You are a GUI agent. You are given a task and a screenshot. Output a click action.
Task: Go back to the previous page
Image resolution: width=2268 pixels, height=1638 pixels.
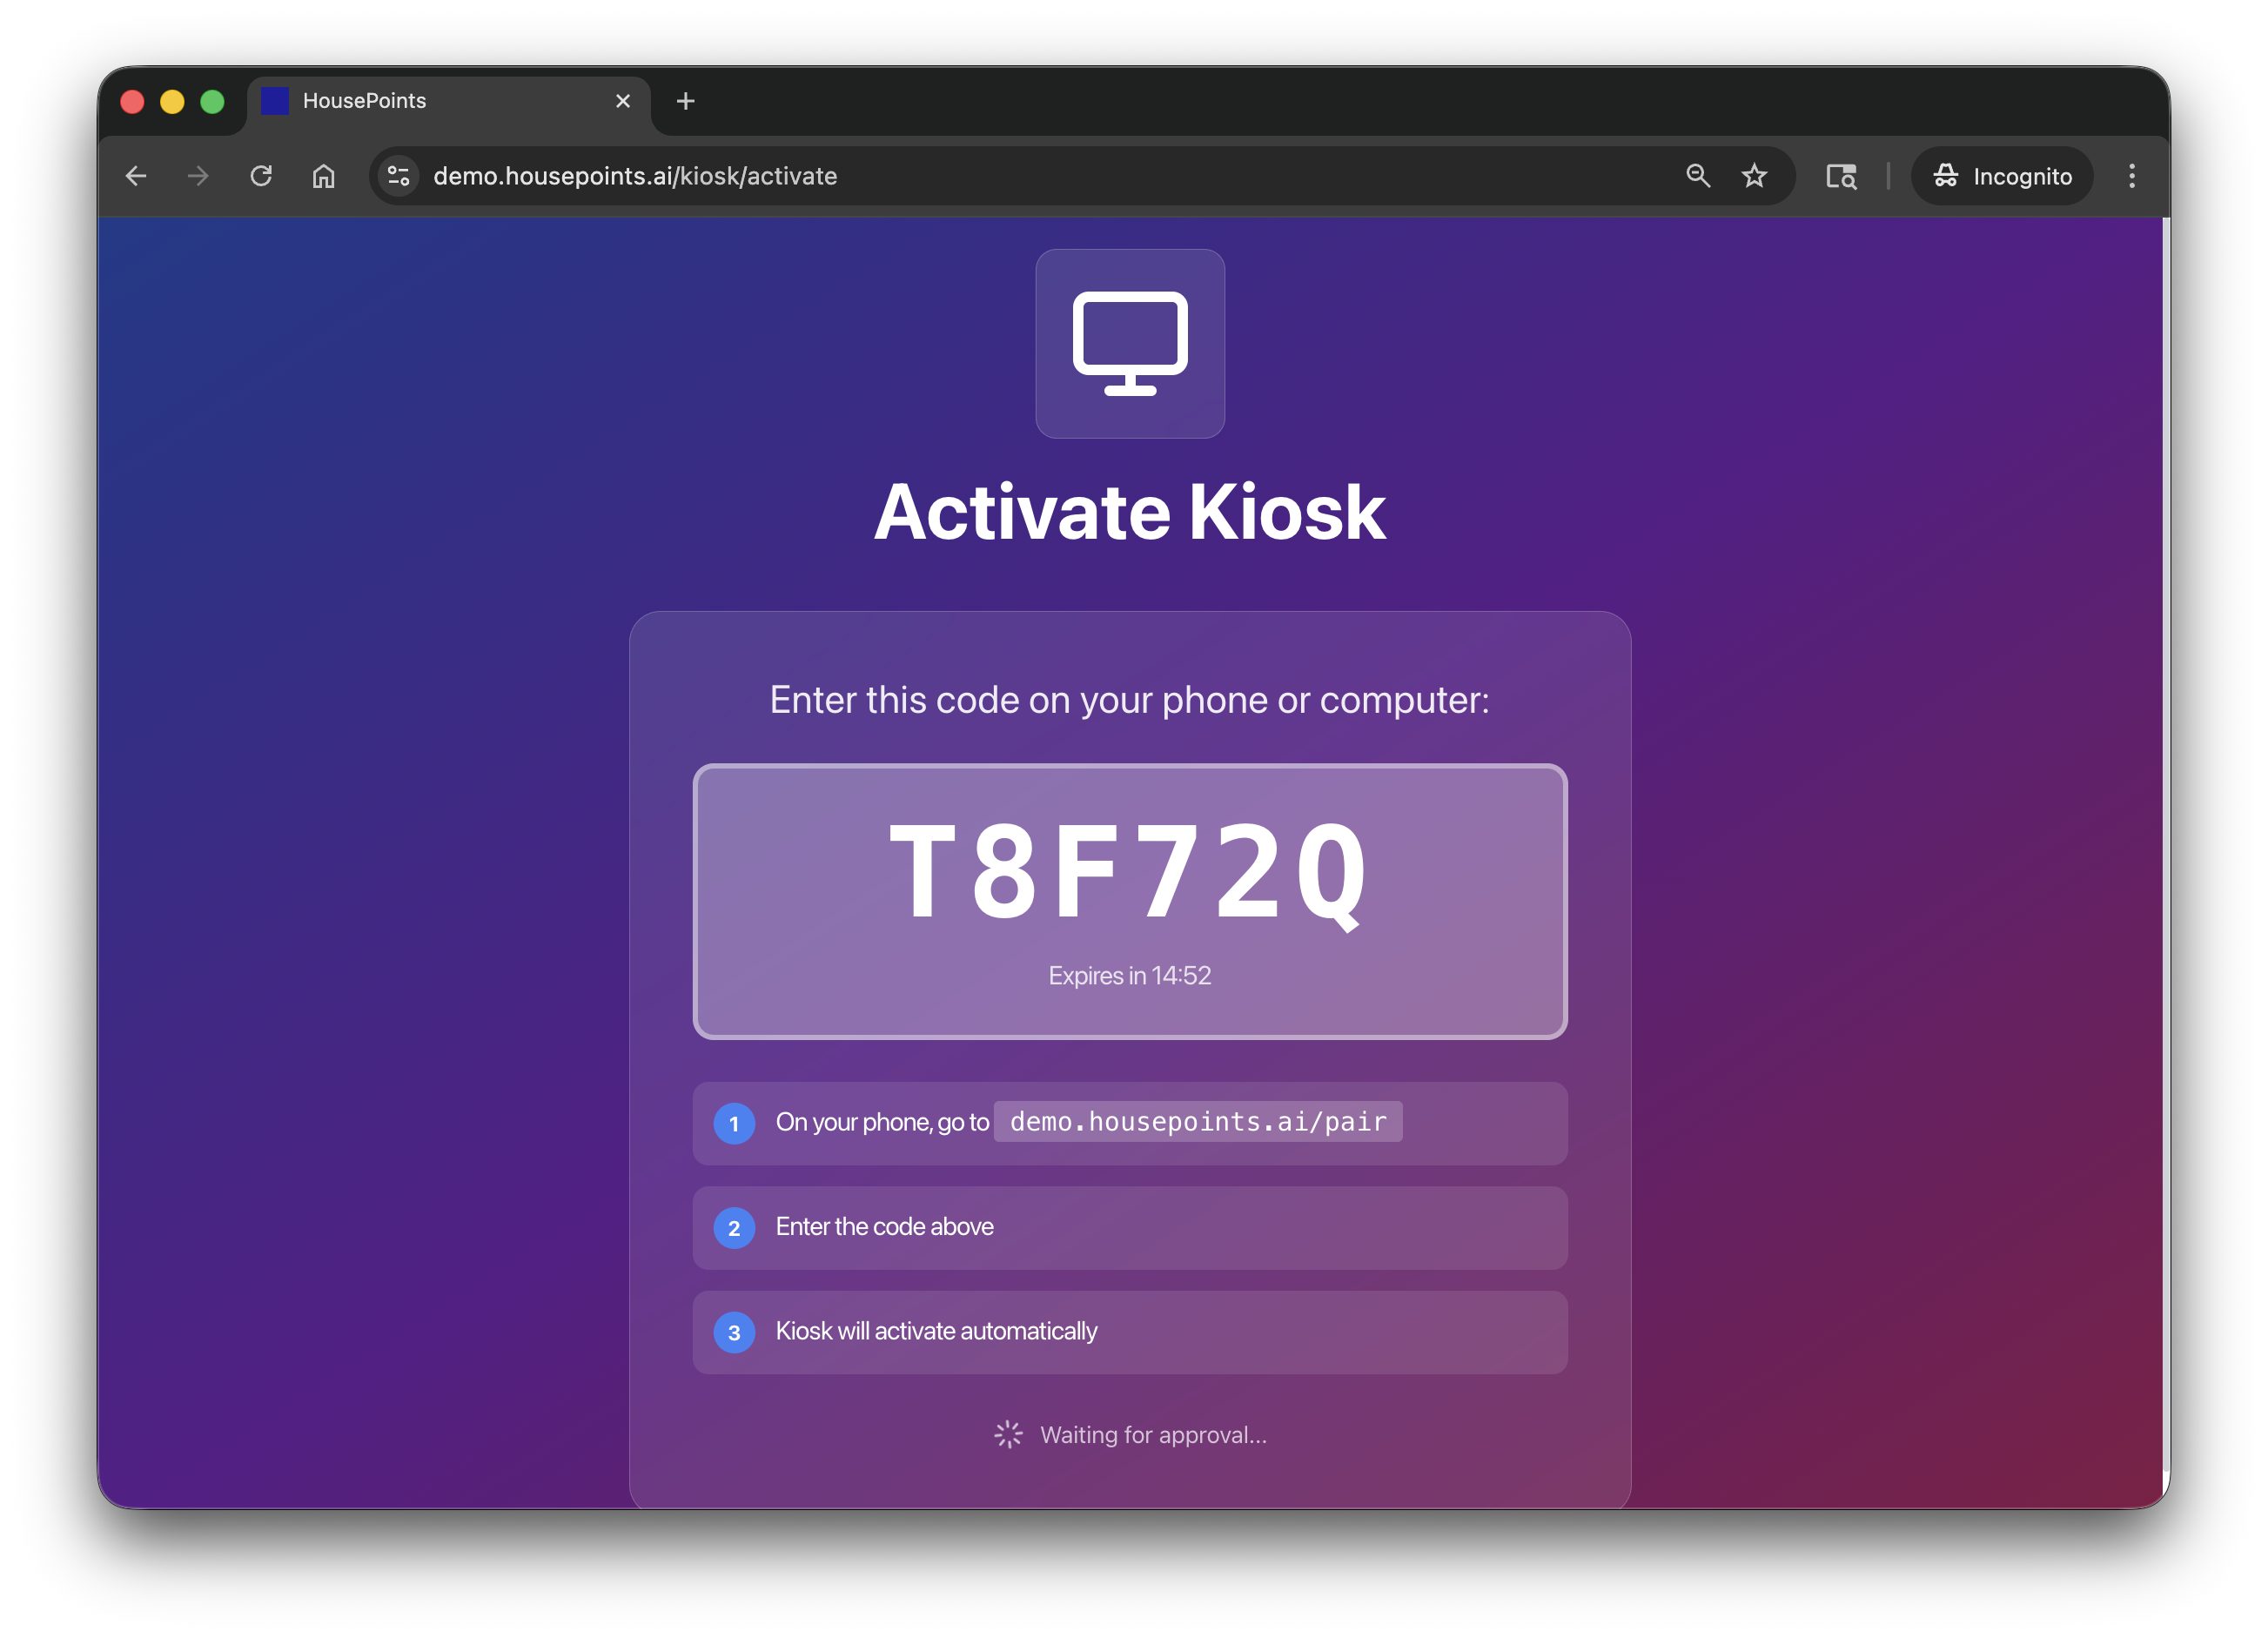(136, 176)
